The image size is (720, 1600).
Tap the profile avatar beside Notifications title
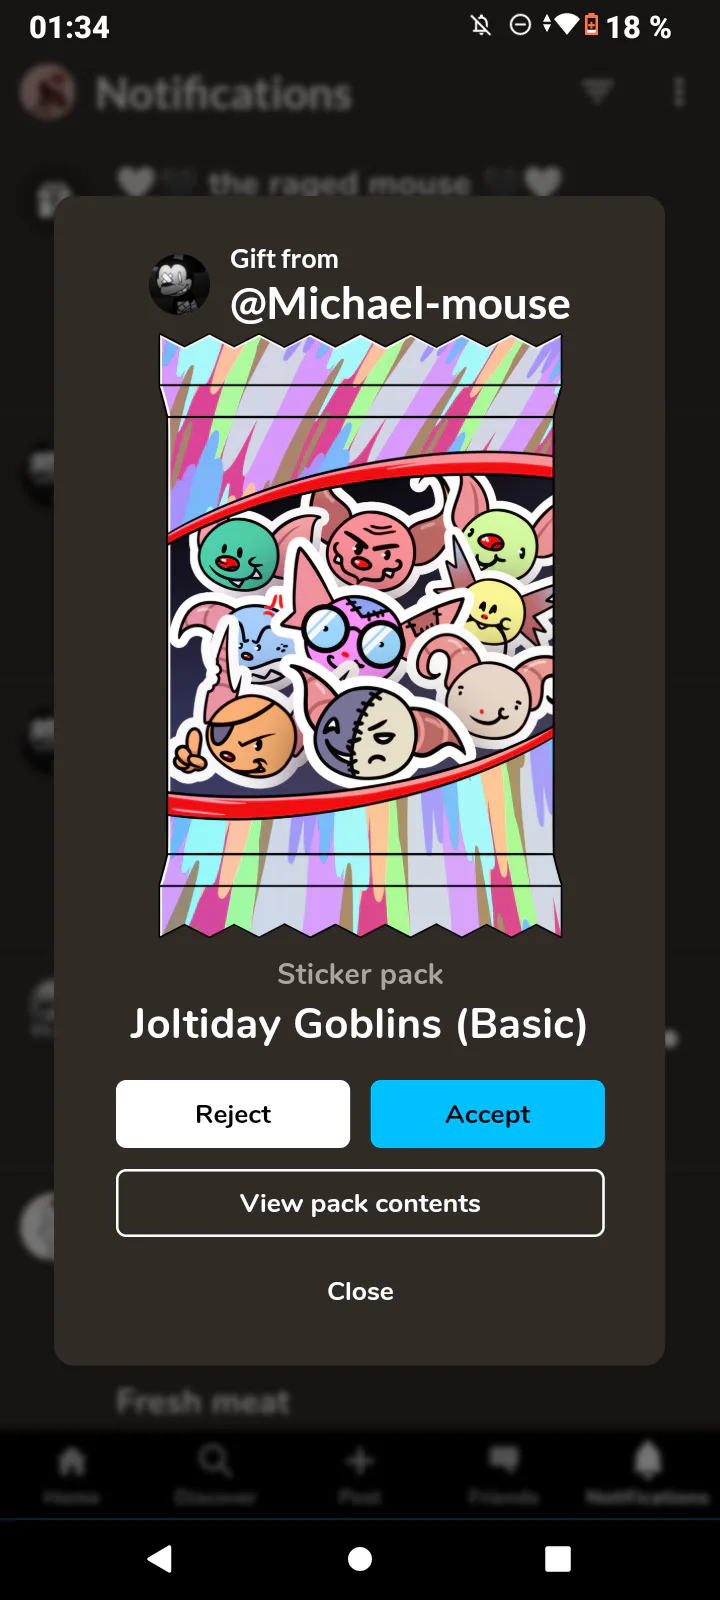point(47,92)
